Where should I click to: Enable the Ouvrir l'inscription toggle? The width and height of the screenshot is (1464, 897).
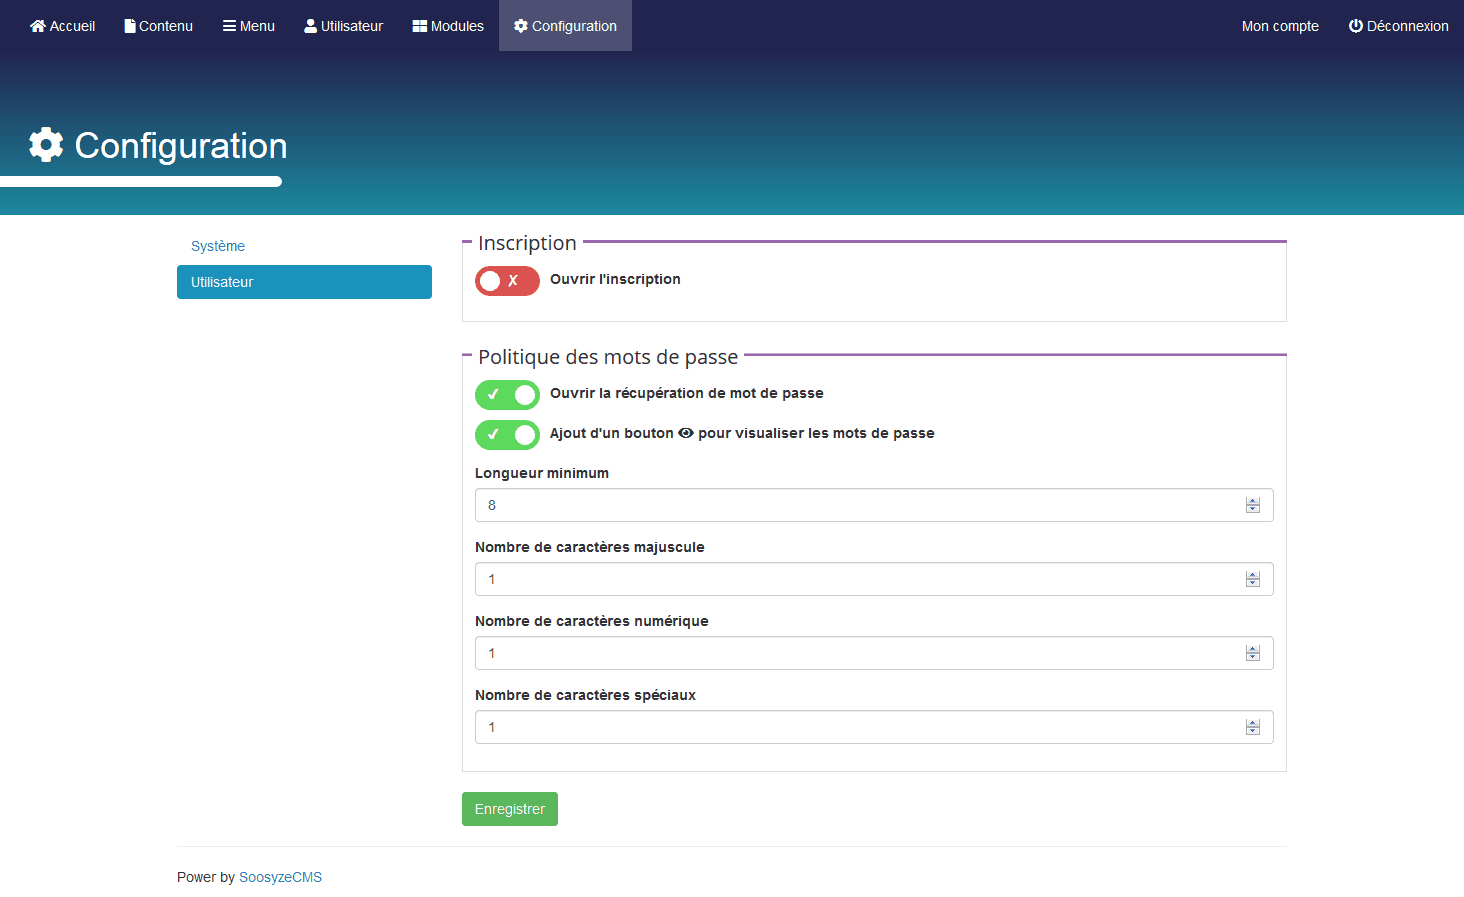507,281
